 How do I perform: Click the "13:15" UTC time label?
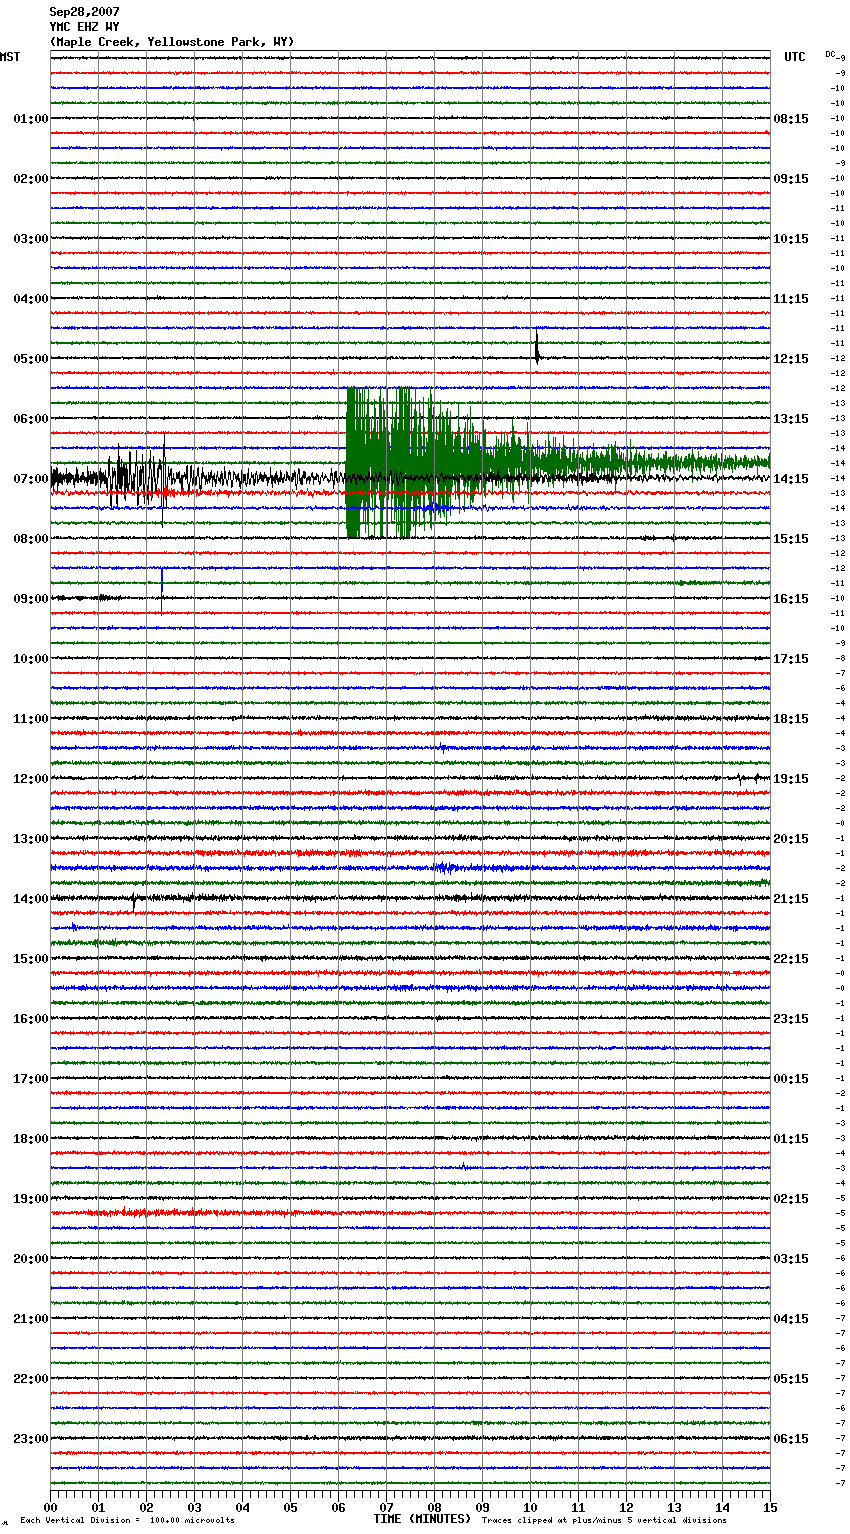click(x=791, y=419)
